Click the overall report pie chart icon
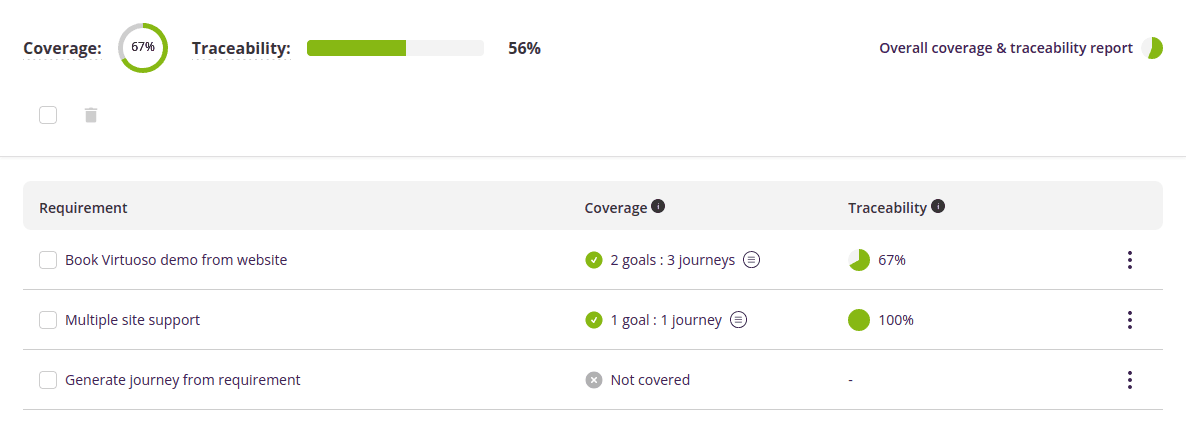Screen dimensions: 1186x438 1152,48
